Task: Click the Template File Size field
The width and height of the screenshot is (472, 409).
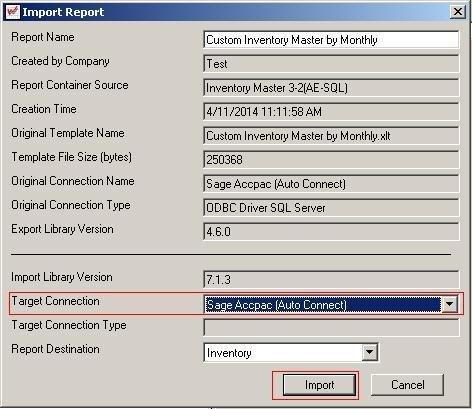Action: pyautogui.click(x=331, y=160)
